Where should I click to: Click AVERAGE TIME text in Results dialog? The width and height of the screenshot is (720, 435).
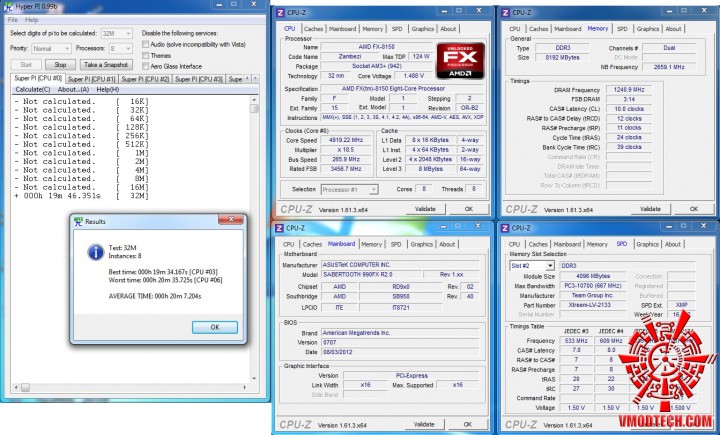click(155, 296)
